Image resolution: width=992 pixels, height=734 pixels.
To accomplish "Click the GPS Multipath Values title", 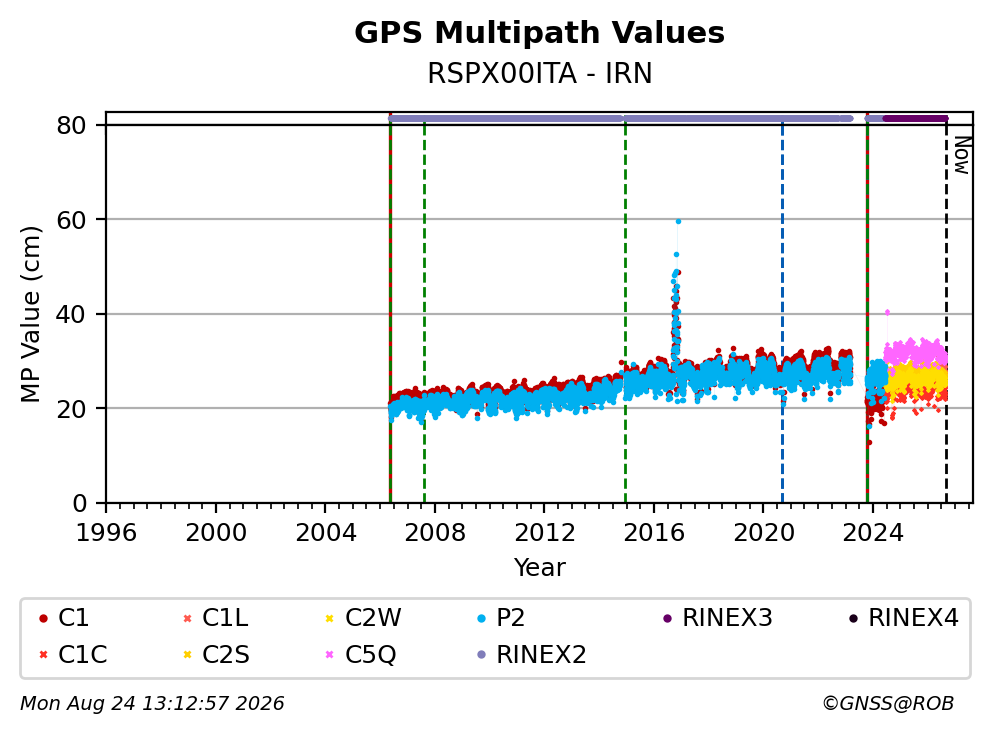I will 539,33.
